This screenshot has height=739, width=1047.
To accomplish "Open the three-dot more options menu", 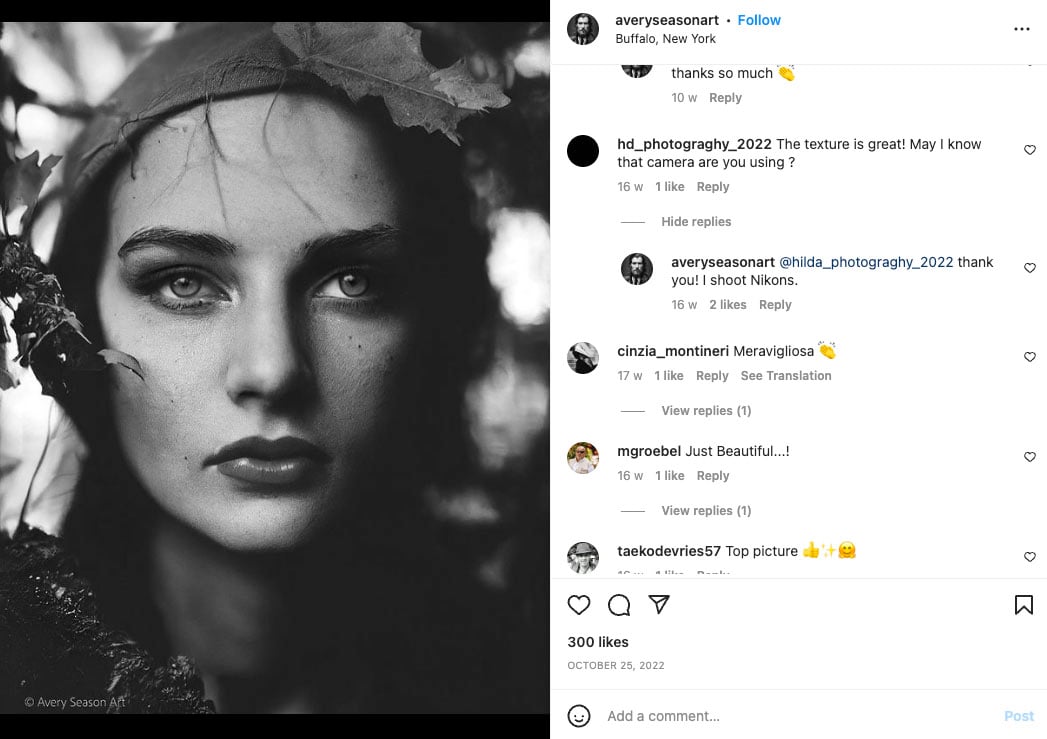I will click(x=1021, y=29).
